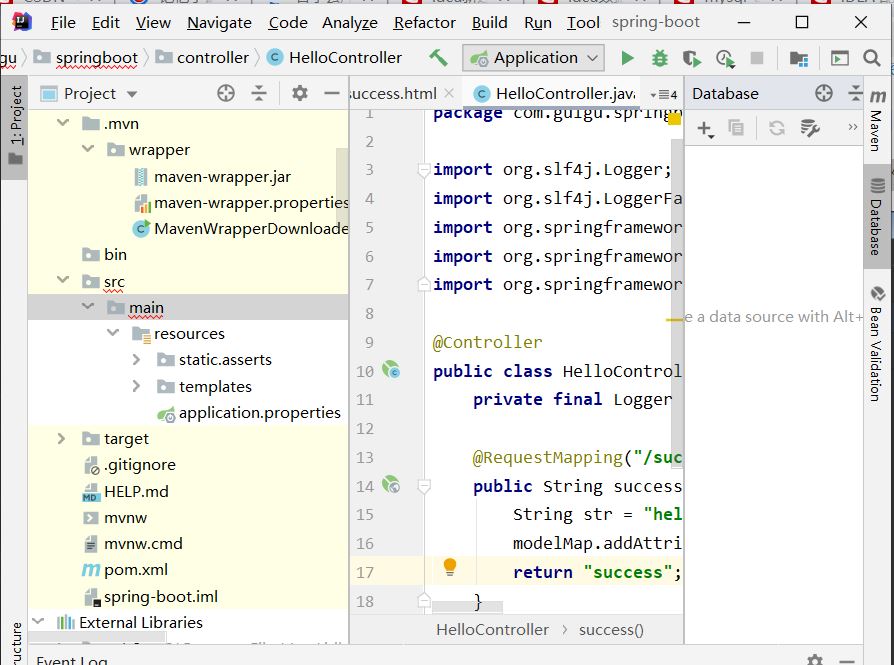The image size is (894, 665).
Task: Click the profiler run icon
Action: click(725, 58)
